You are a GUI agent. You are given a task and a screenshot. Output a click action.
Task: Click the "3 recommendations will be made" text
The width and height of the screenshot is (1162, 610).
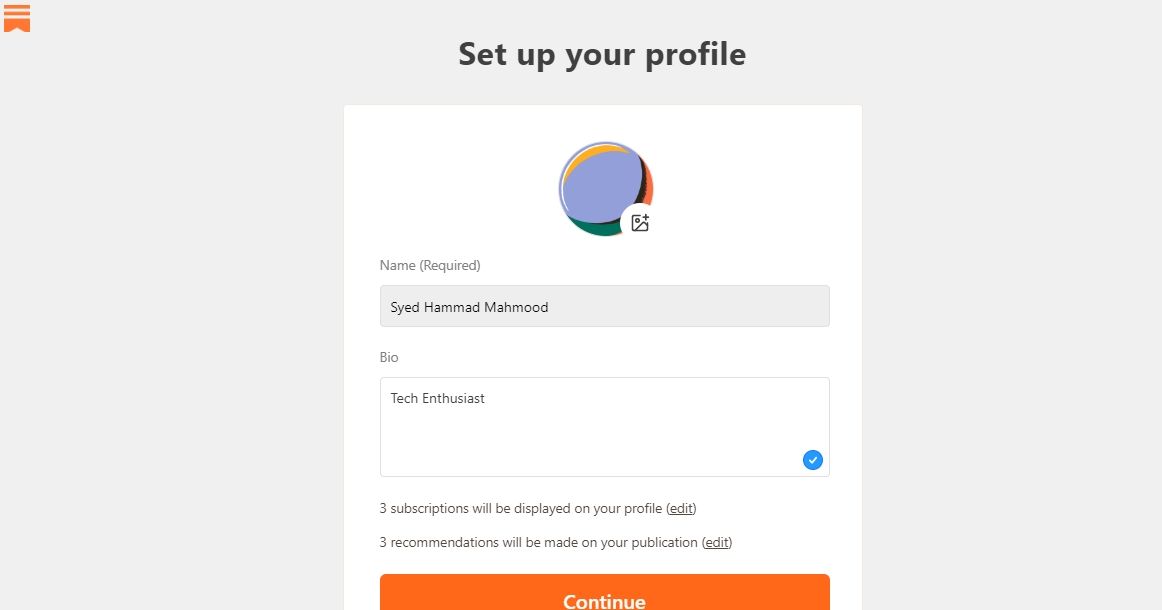pos(538,542)
